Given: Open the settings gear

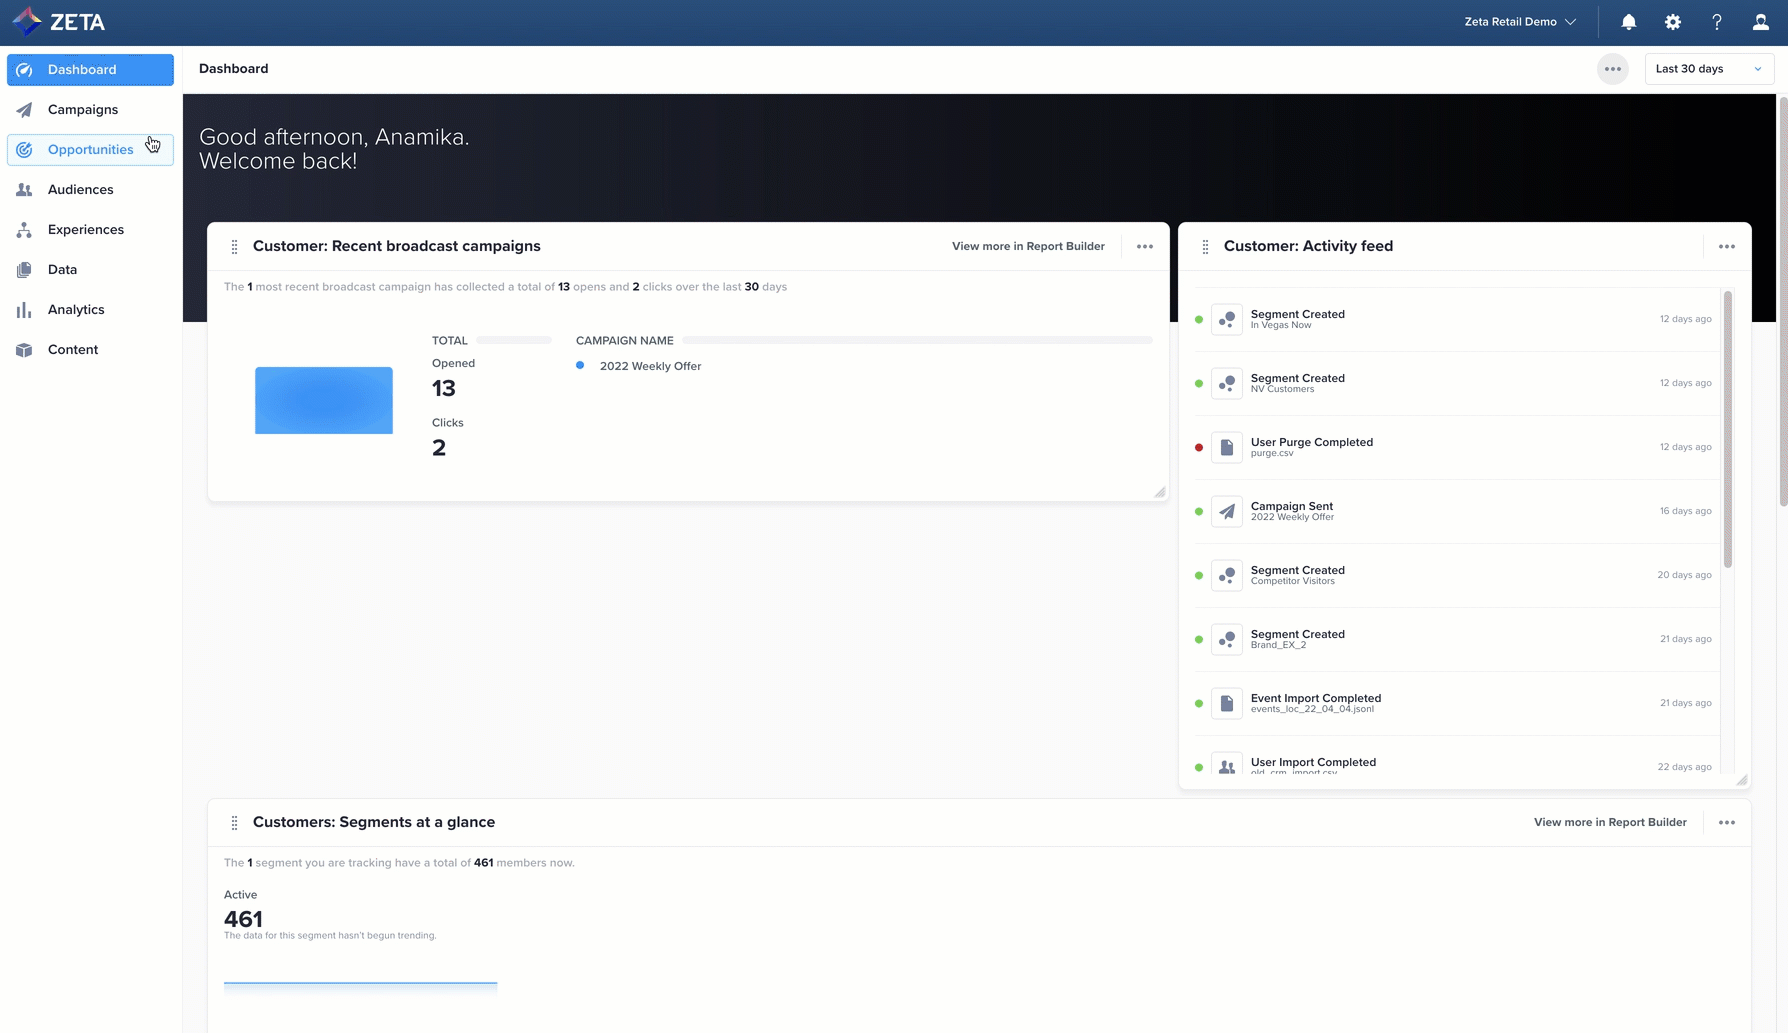Looking at the screenshot, I should tap(1673, 22).
